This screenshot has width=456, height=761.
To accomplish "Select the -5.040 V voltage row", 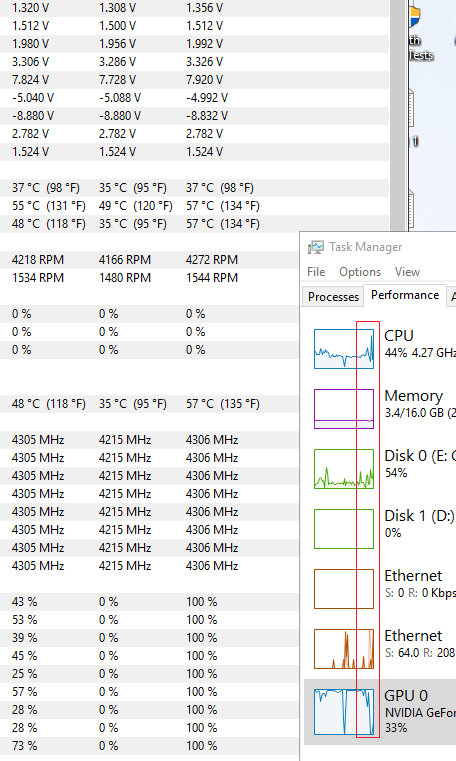I will (x=194, y=98).
